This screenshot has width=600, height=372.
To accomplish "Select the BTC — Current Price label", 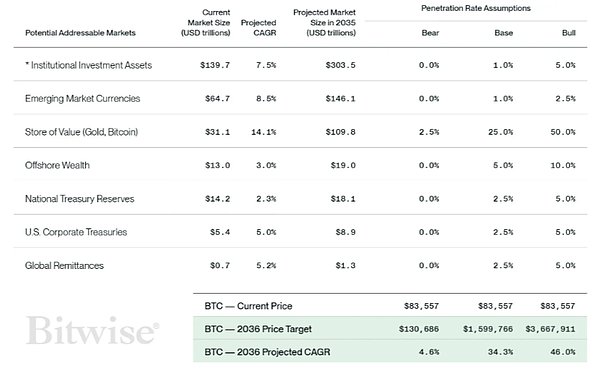I will click(248, 306).
